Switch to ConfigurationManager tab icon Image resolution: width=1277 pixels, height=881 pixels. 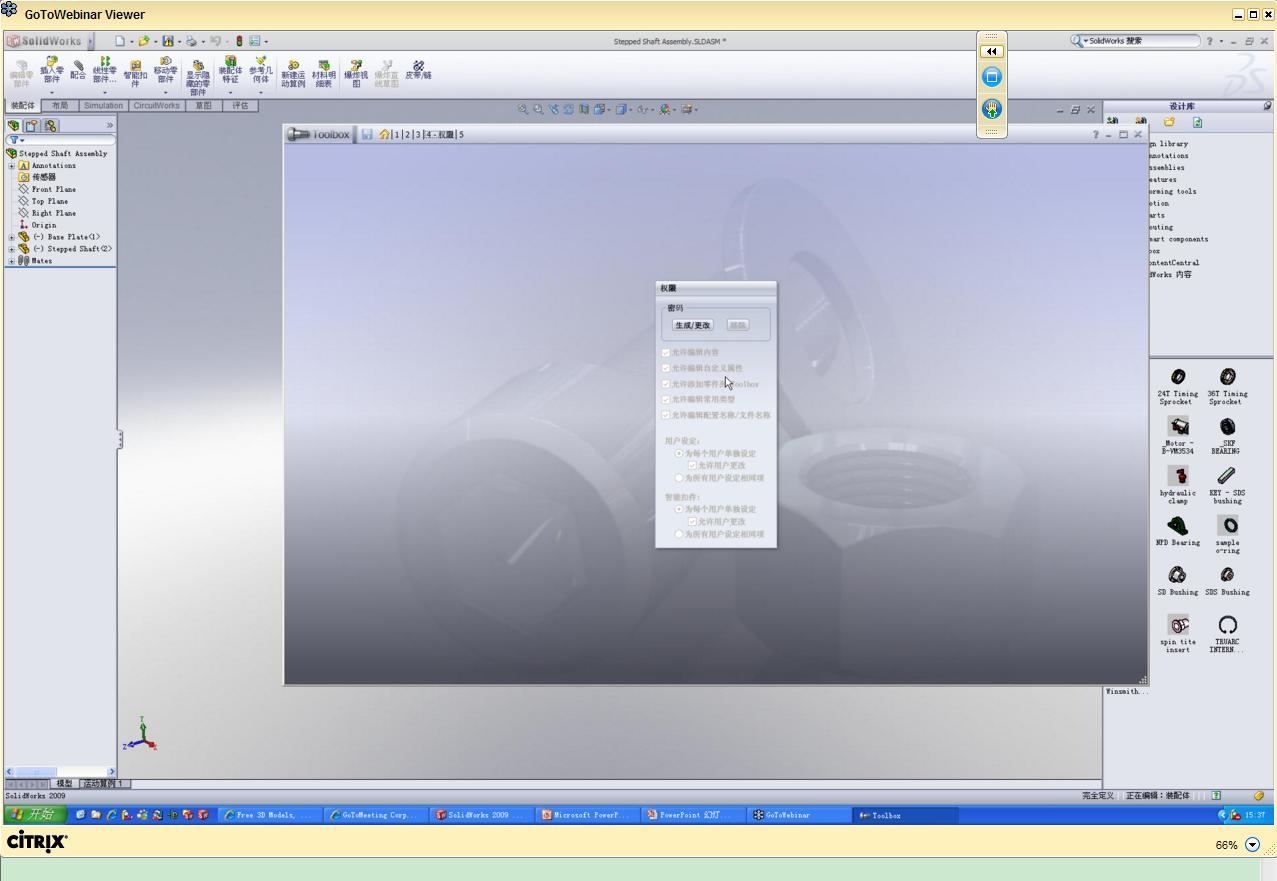click(50, 126)
